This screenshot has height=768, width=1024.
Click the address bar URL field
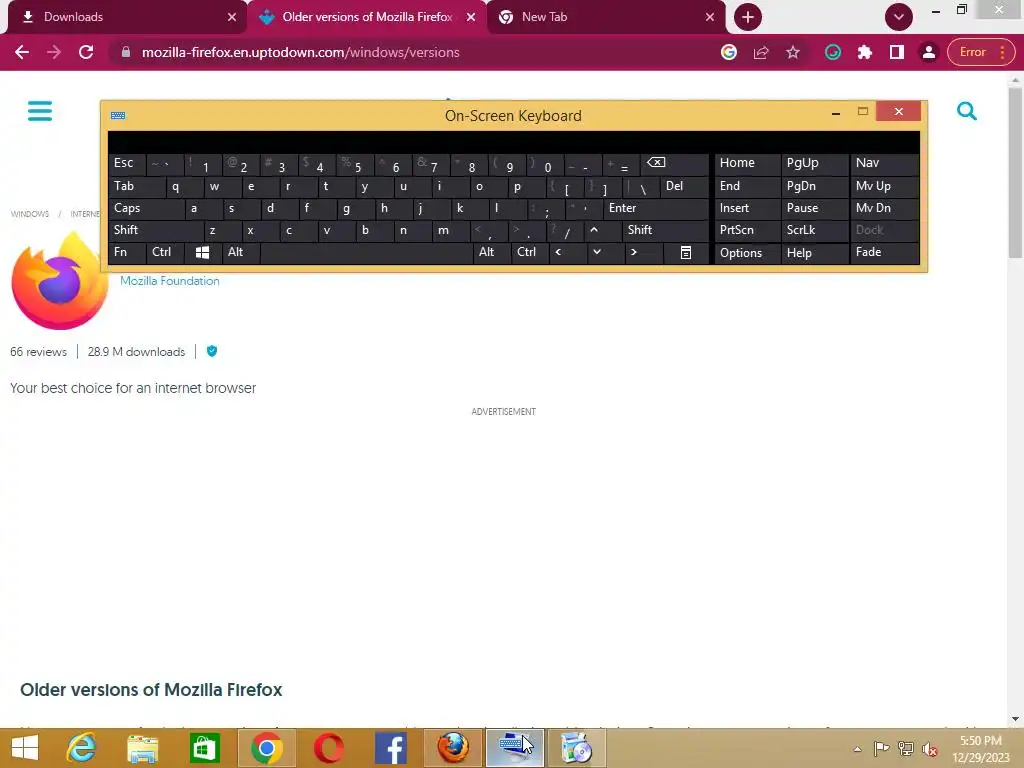(x=418, y=52)
